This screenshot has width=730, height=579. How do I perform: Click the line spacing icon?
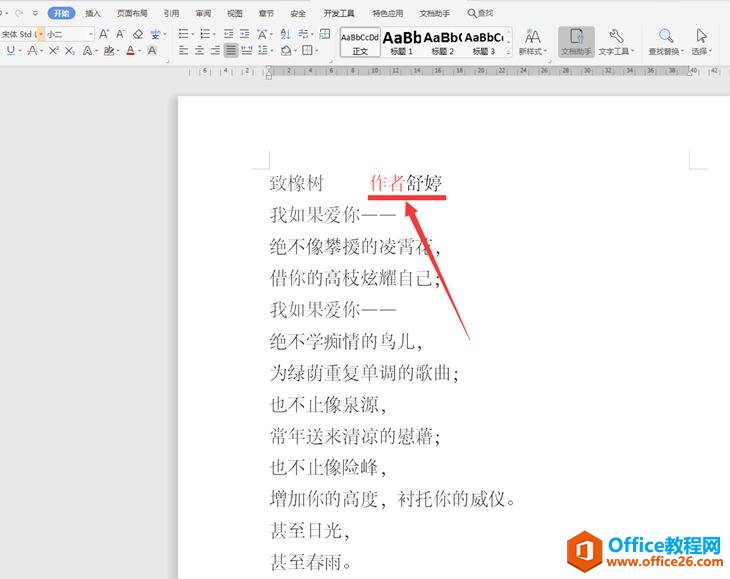[263, 50]
